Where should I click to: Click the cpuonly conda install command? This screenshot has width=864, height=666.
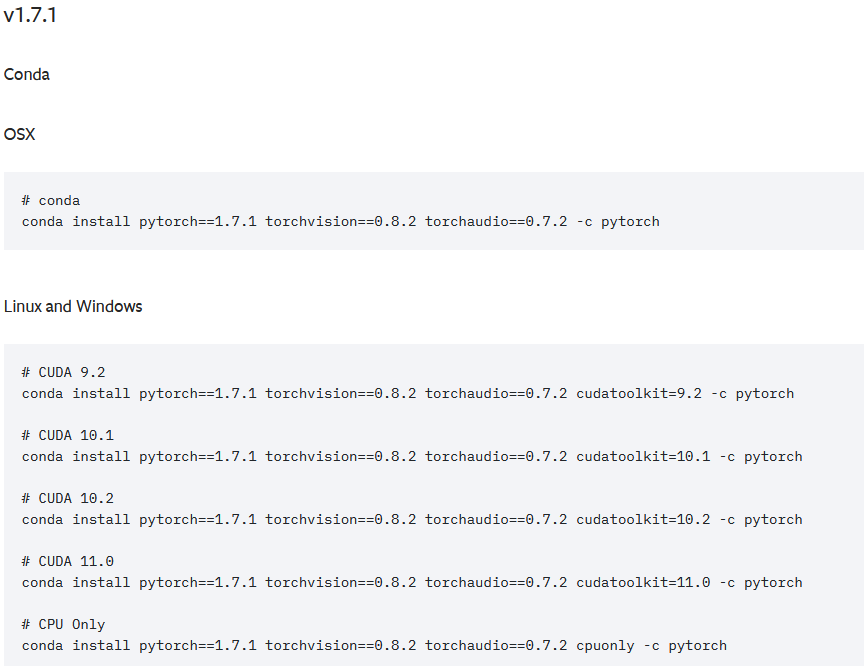point(374,646)
